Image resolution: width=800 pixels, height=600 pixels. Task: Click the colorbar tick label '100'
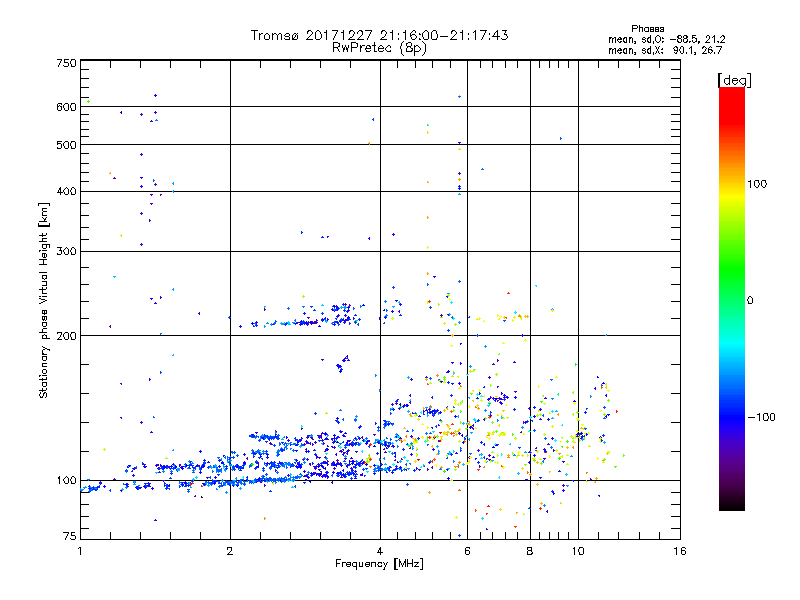757,184
